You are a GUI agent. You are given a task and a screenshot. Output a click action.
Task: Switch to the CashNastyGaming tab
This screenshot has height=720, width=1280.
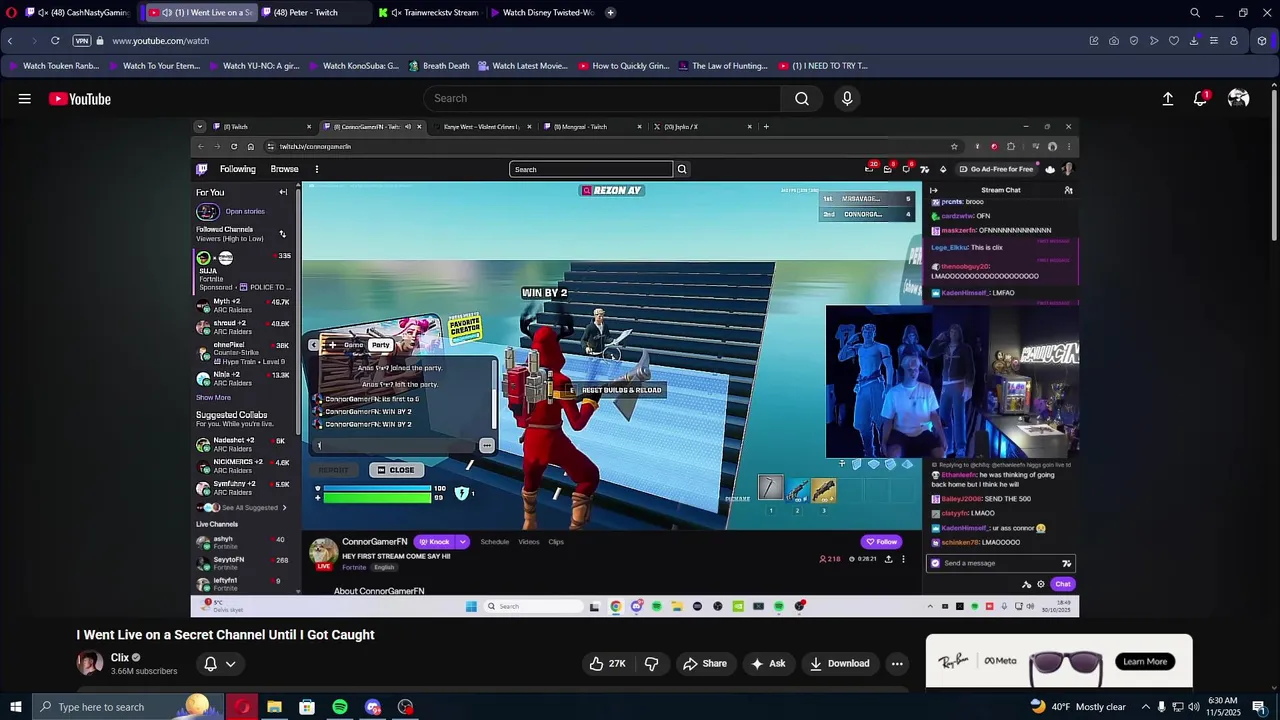coord(78,13)
